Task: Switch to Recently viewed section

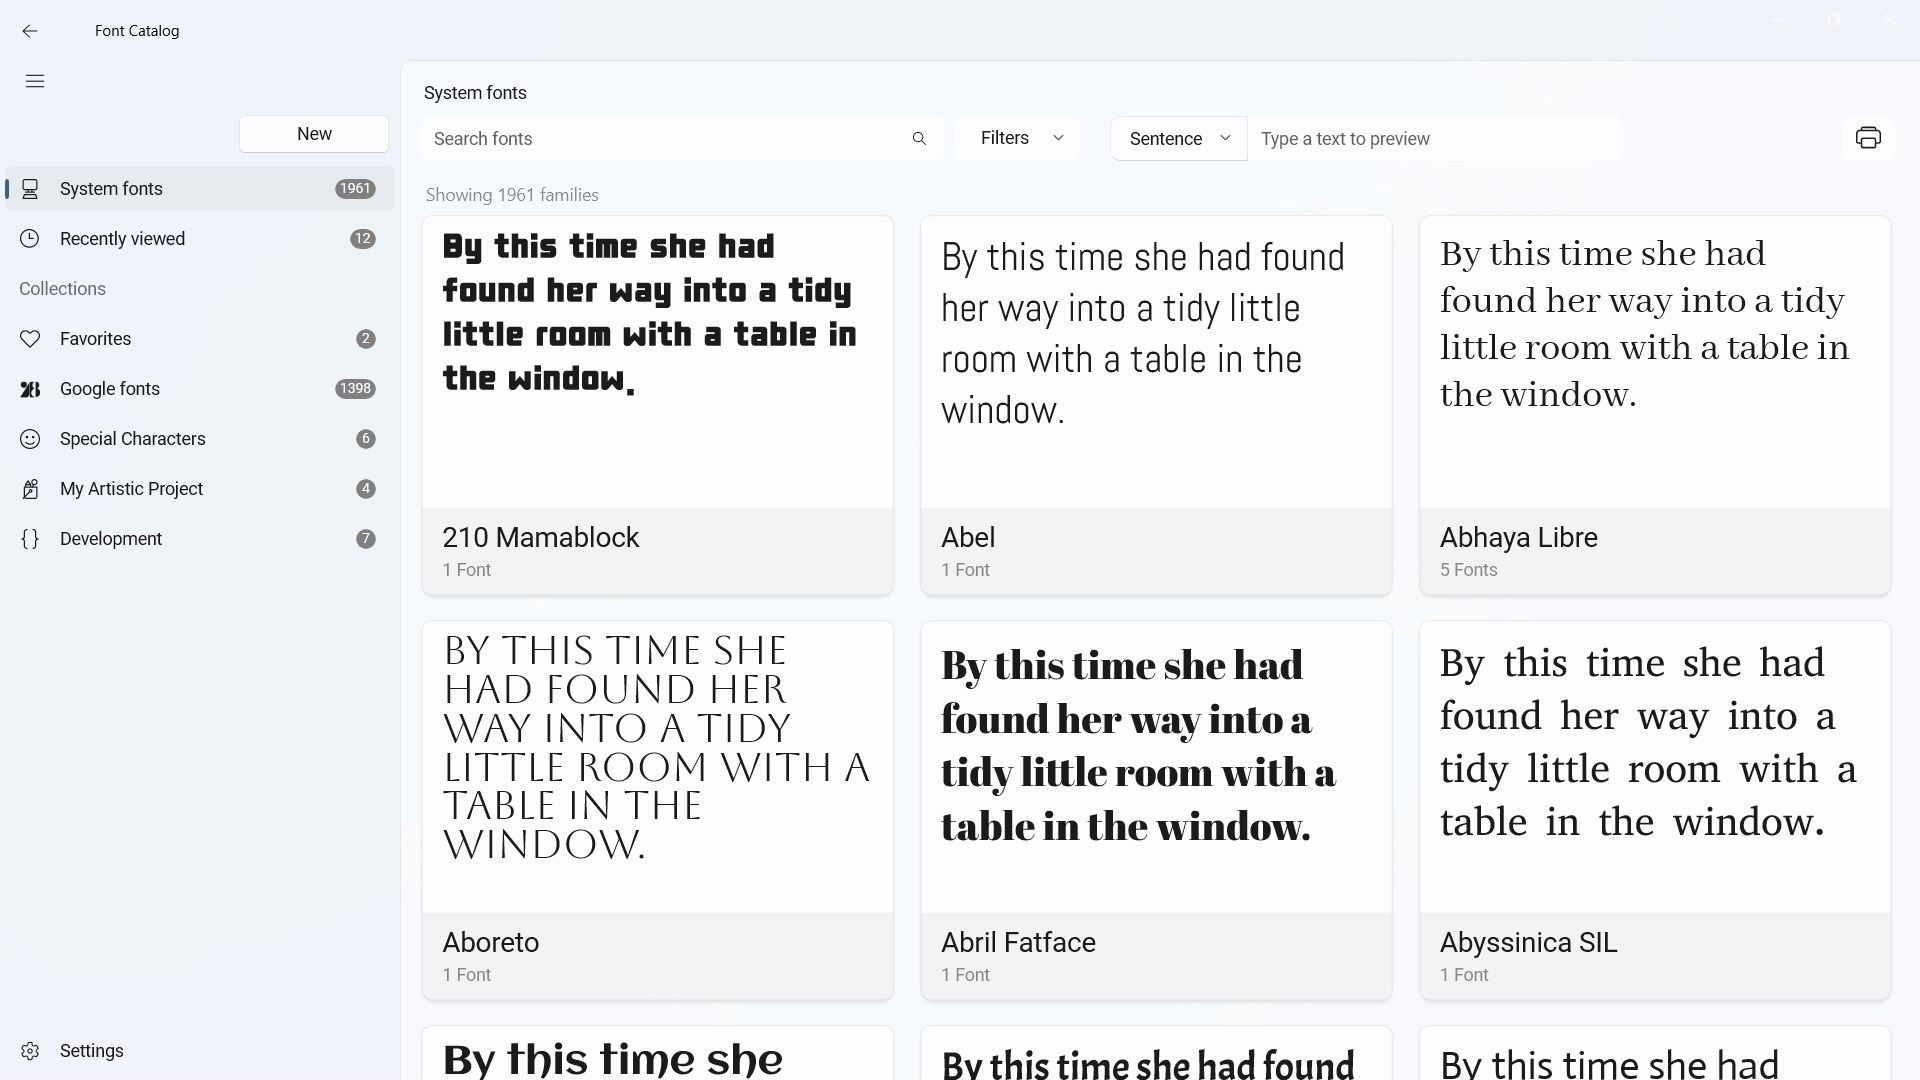Action: [x=121, y=238]
